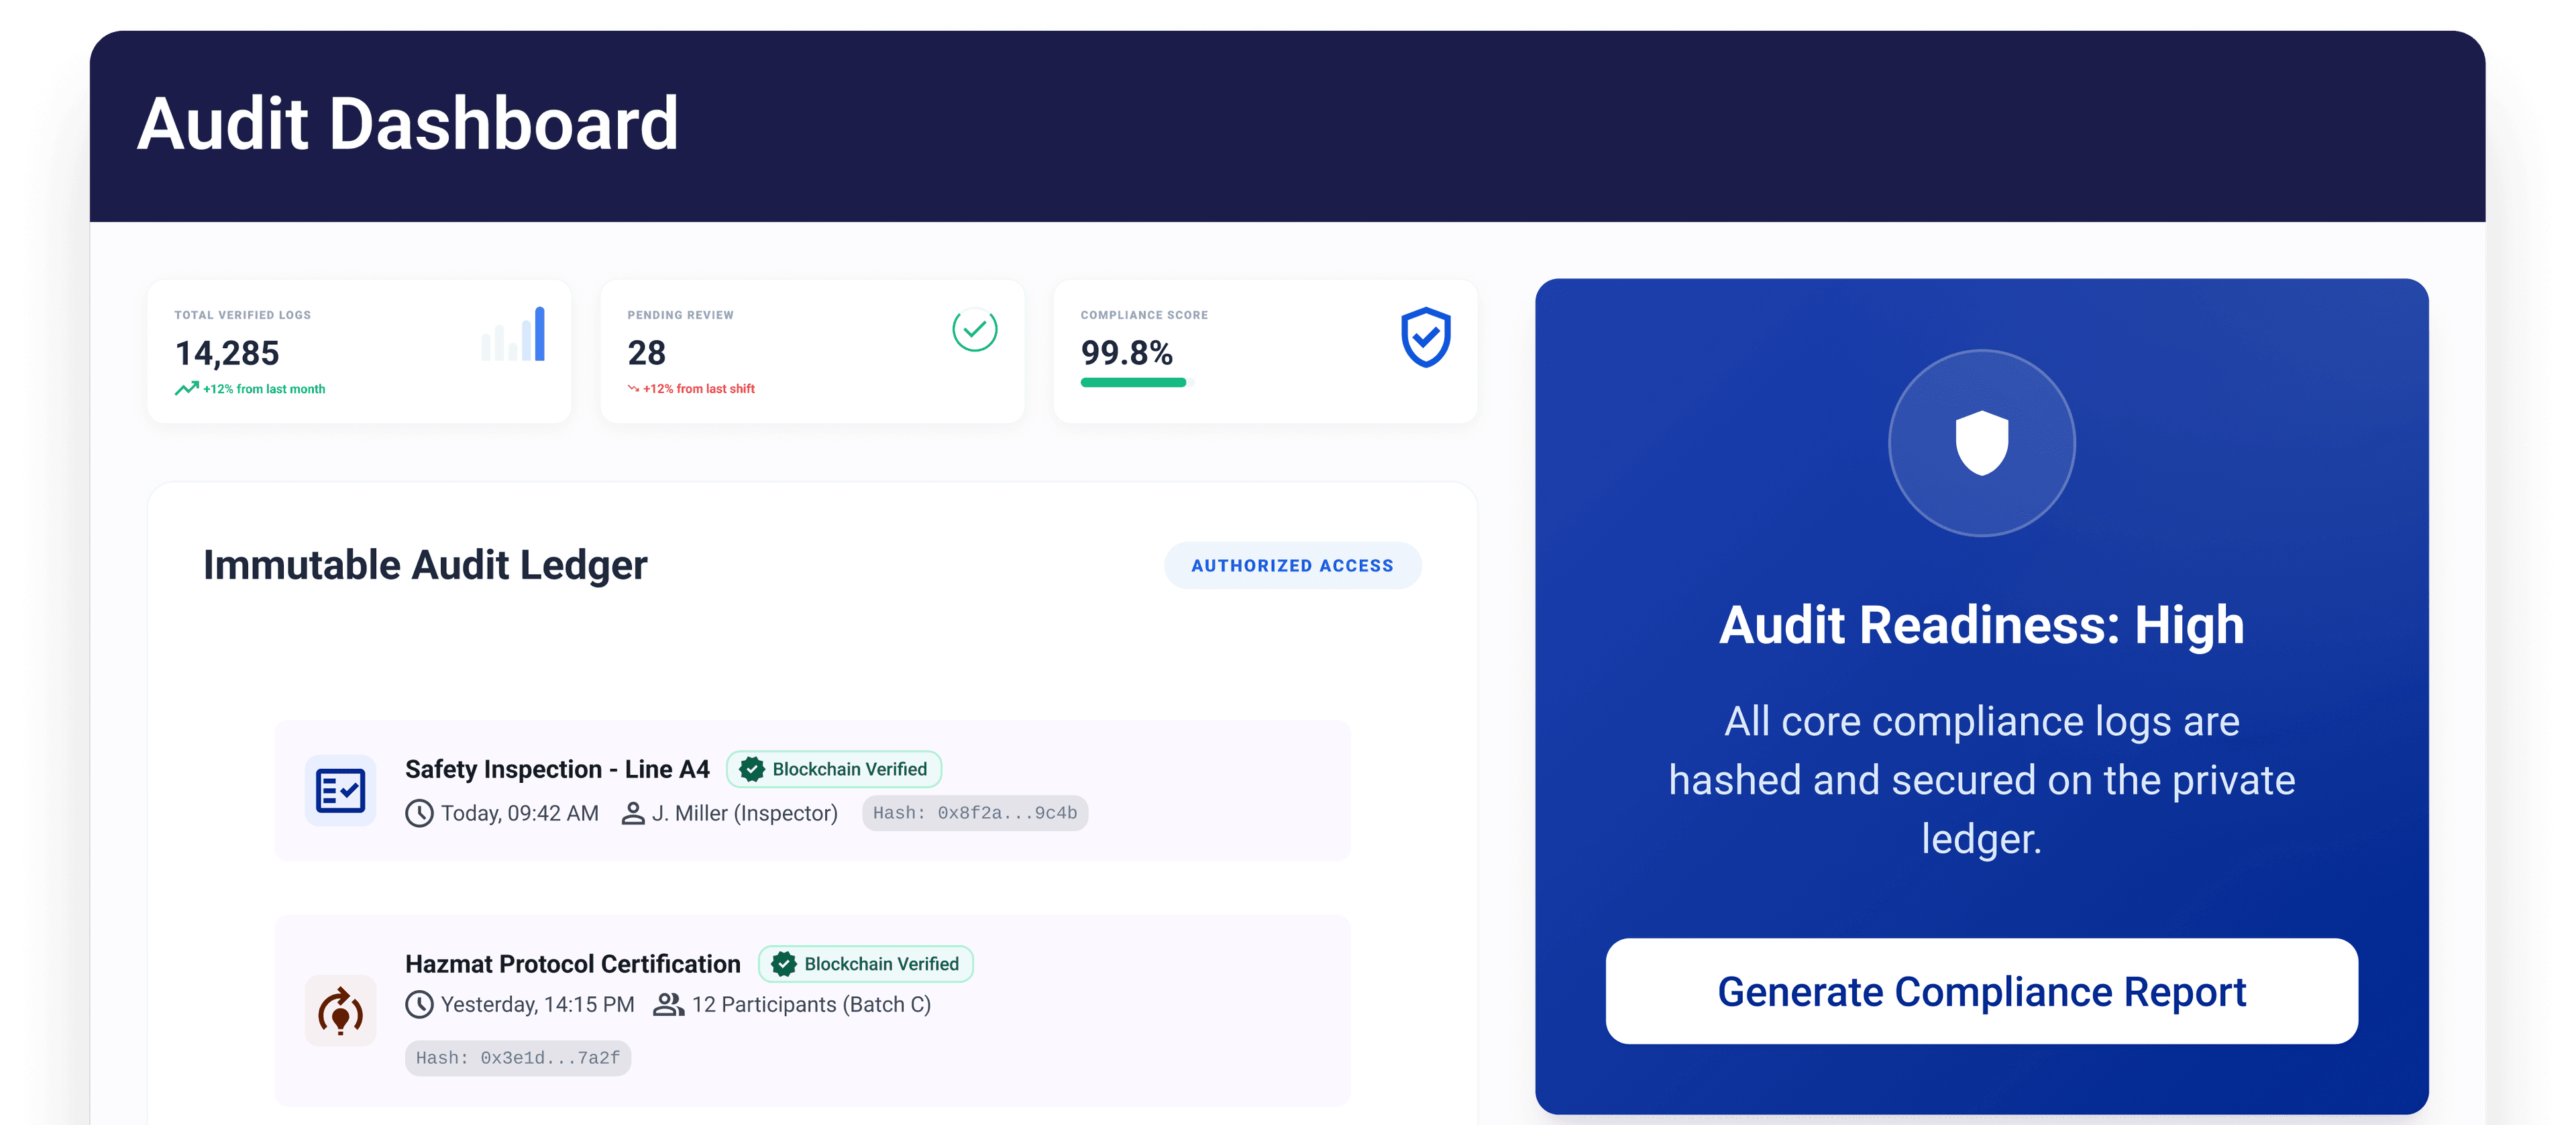The height and width of the screenshot is (1125, 2576).
Task: Click the TOTAL VERIFIED LOGS label
Action: [243, 315]
